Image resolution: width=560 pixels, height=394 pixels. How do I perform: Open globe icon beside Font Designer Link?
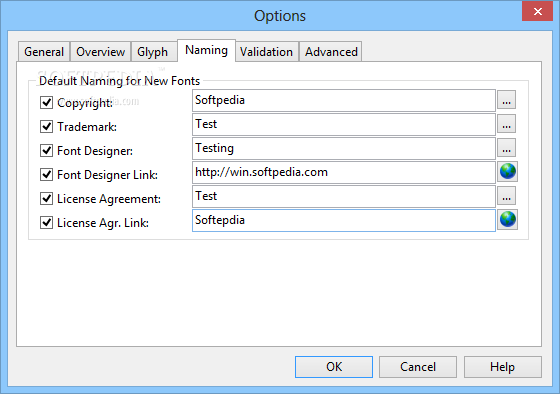(508, 172)
